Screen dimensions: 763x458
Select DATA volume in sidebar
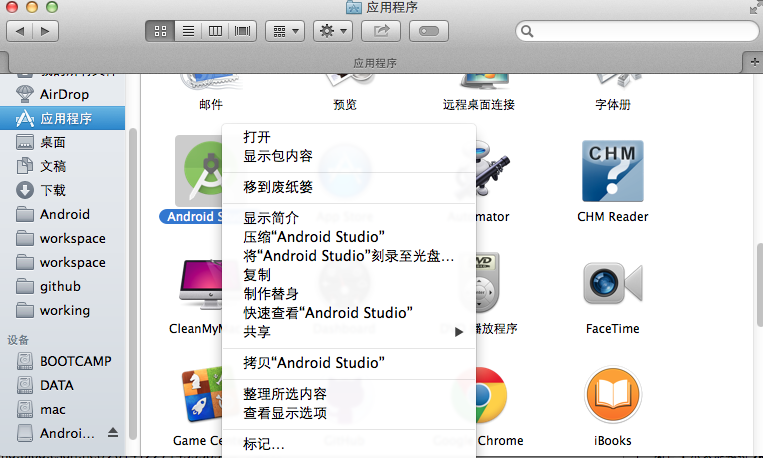point(62,385)
